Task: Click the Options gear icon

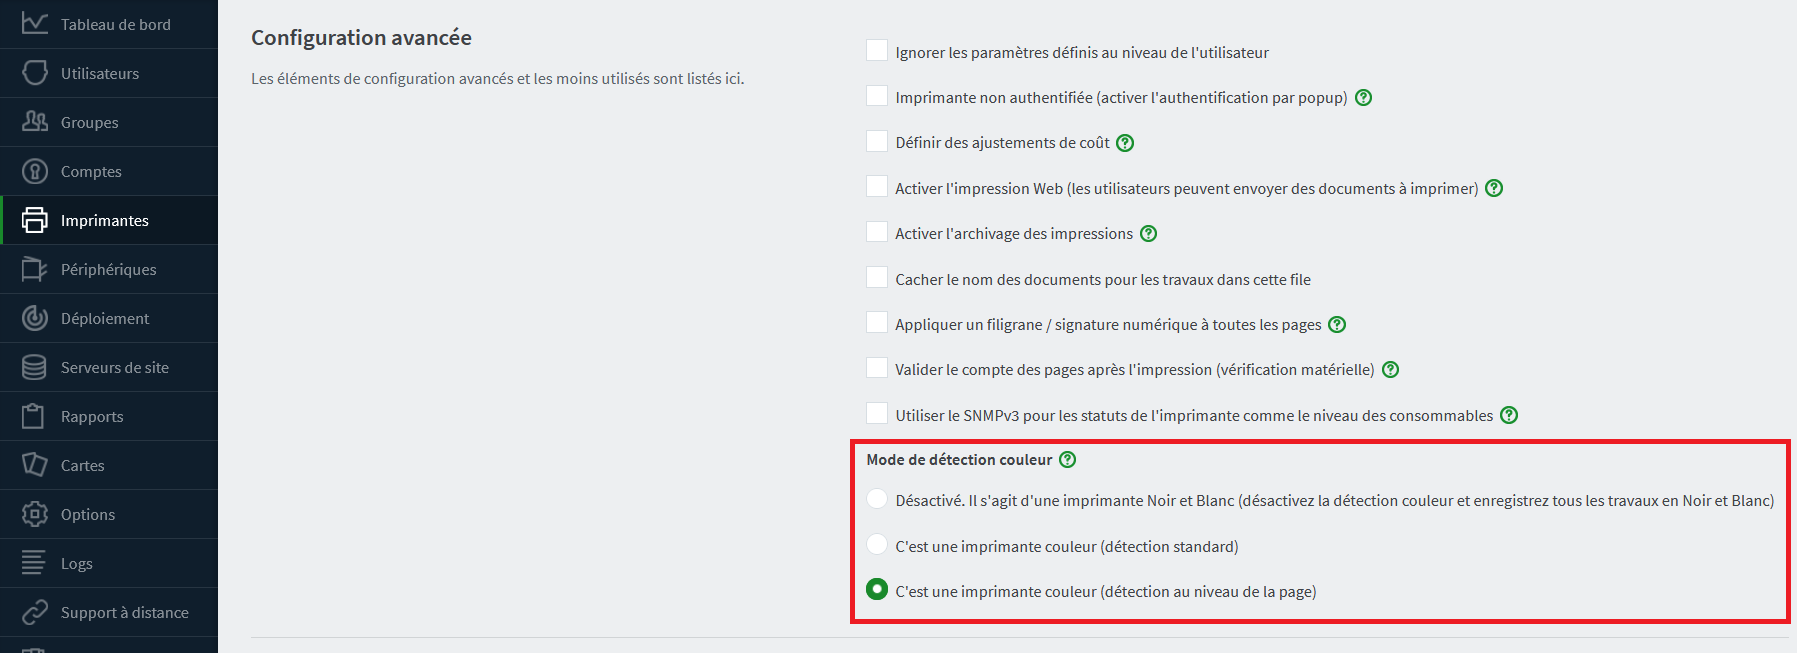Action: 35,514
